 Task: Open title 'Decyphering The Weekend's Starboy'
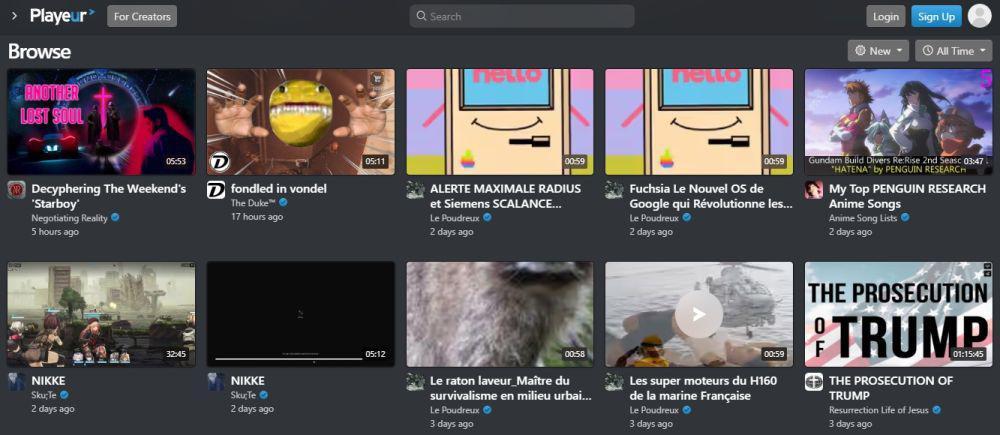(x=108, y=196)
